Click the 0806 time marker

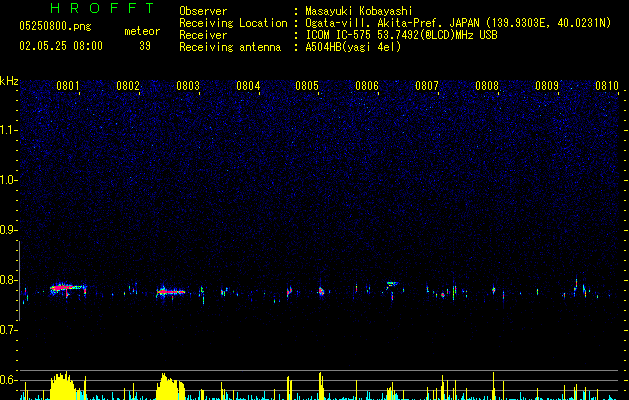tap(367, 86)
